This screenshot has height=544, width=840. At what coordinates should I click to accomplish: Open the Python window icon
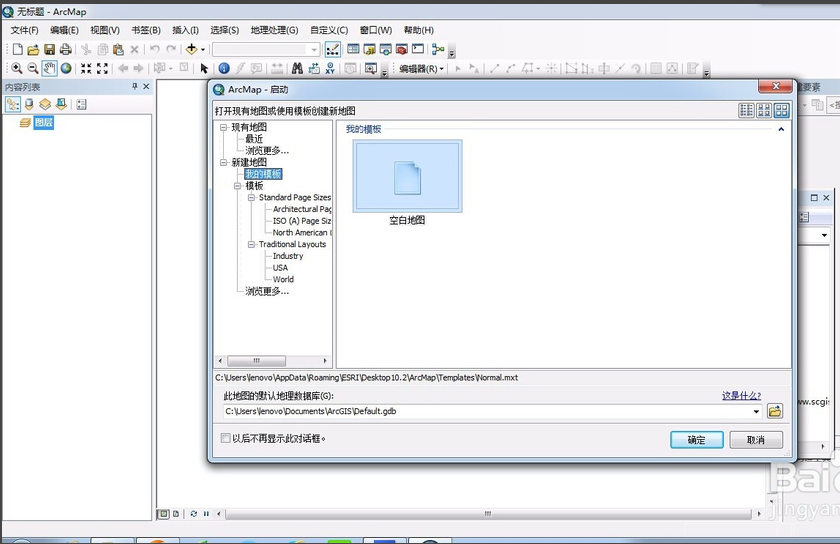[418, 49]
